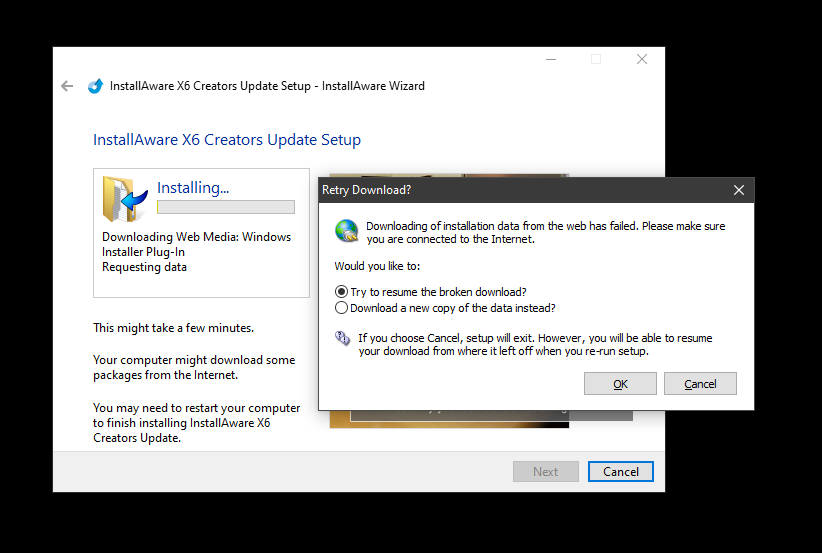
Task: Click the 'InstallAware X6 Creators Update Setup' heading
Action: pos(227,140)
